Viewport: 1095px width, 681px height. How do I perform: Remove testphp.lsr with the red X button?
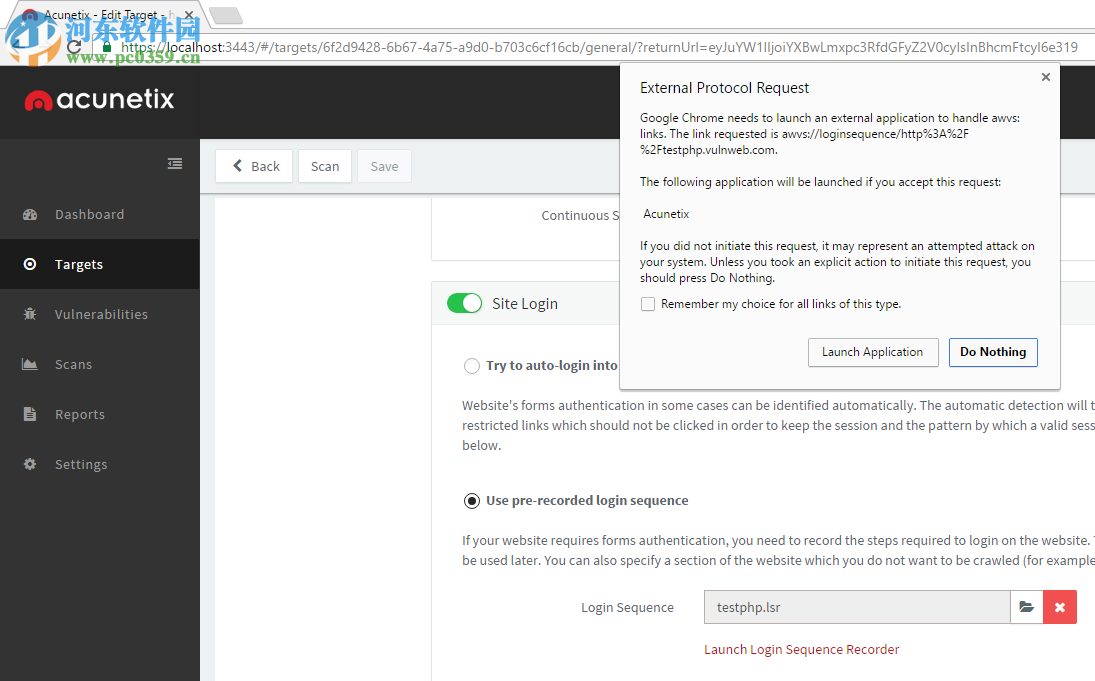pyautogui.click(x=1059, y=607)
